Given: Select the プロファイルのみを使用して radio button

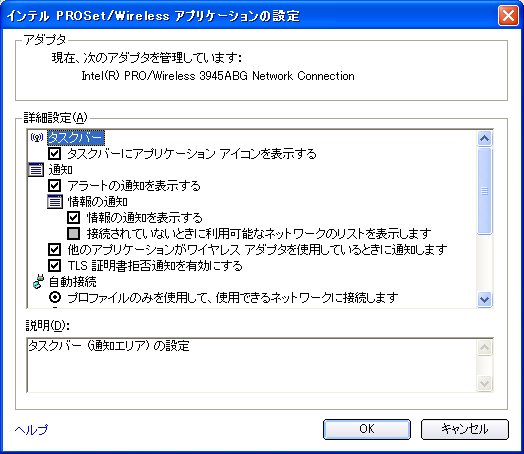Looking at the screenshot, I should (55, 297).
